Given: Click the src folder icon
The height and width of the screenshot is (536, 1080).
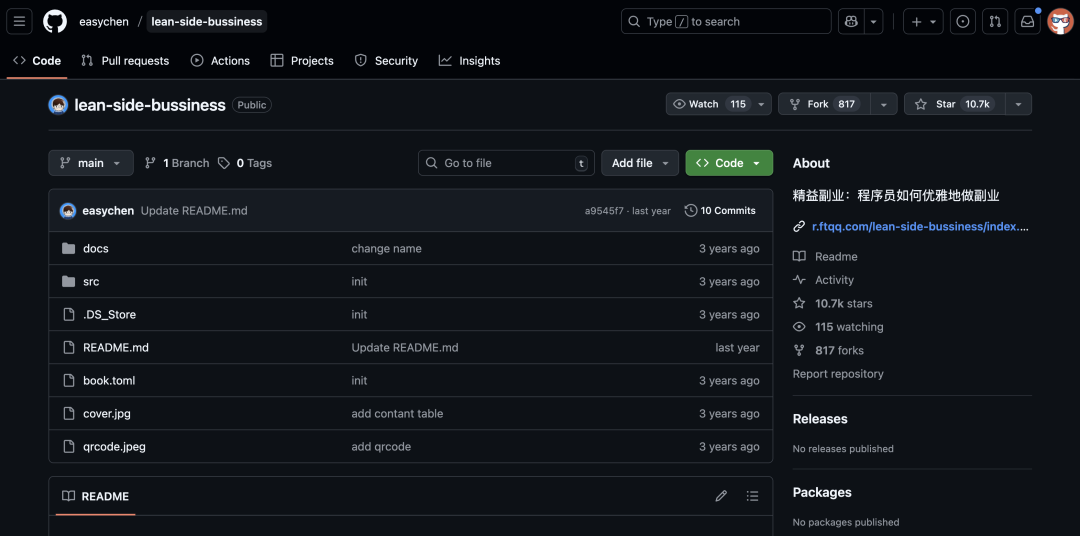Looking at the screenshot, I should (68, 281).
